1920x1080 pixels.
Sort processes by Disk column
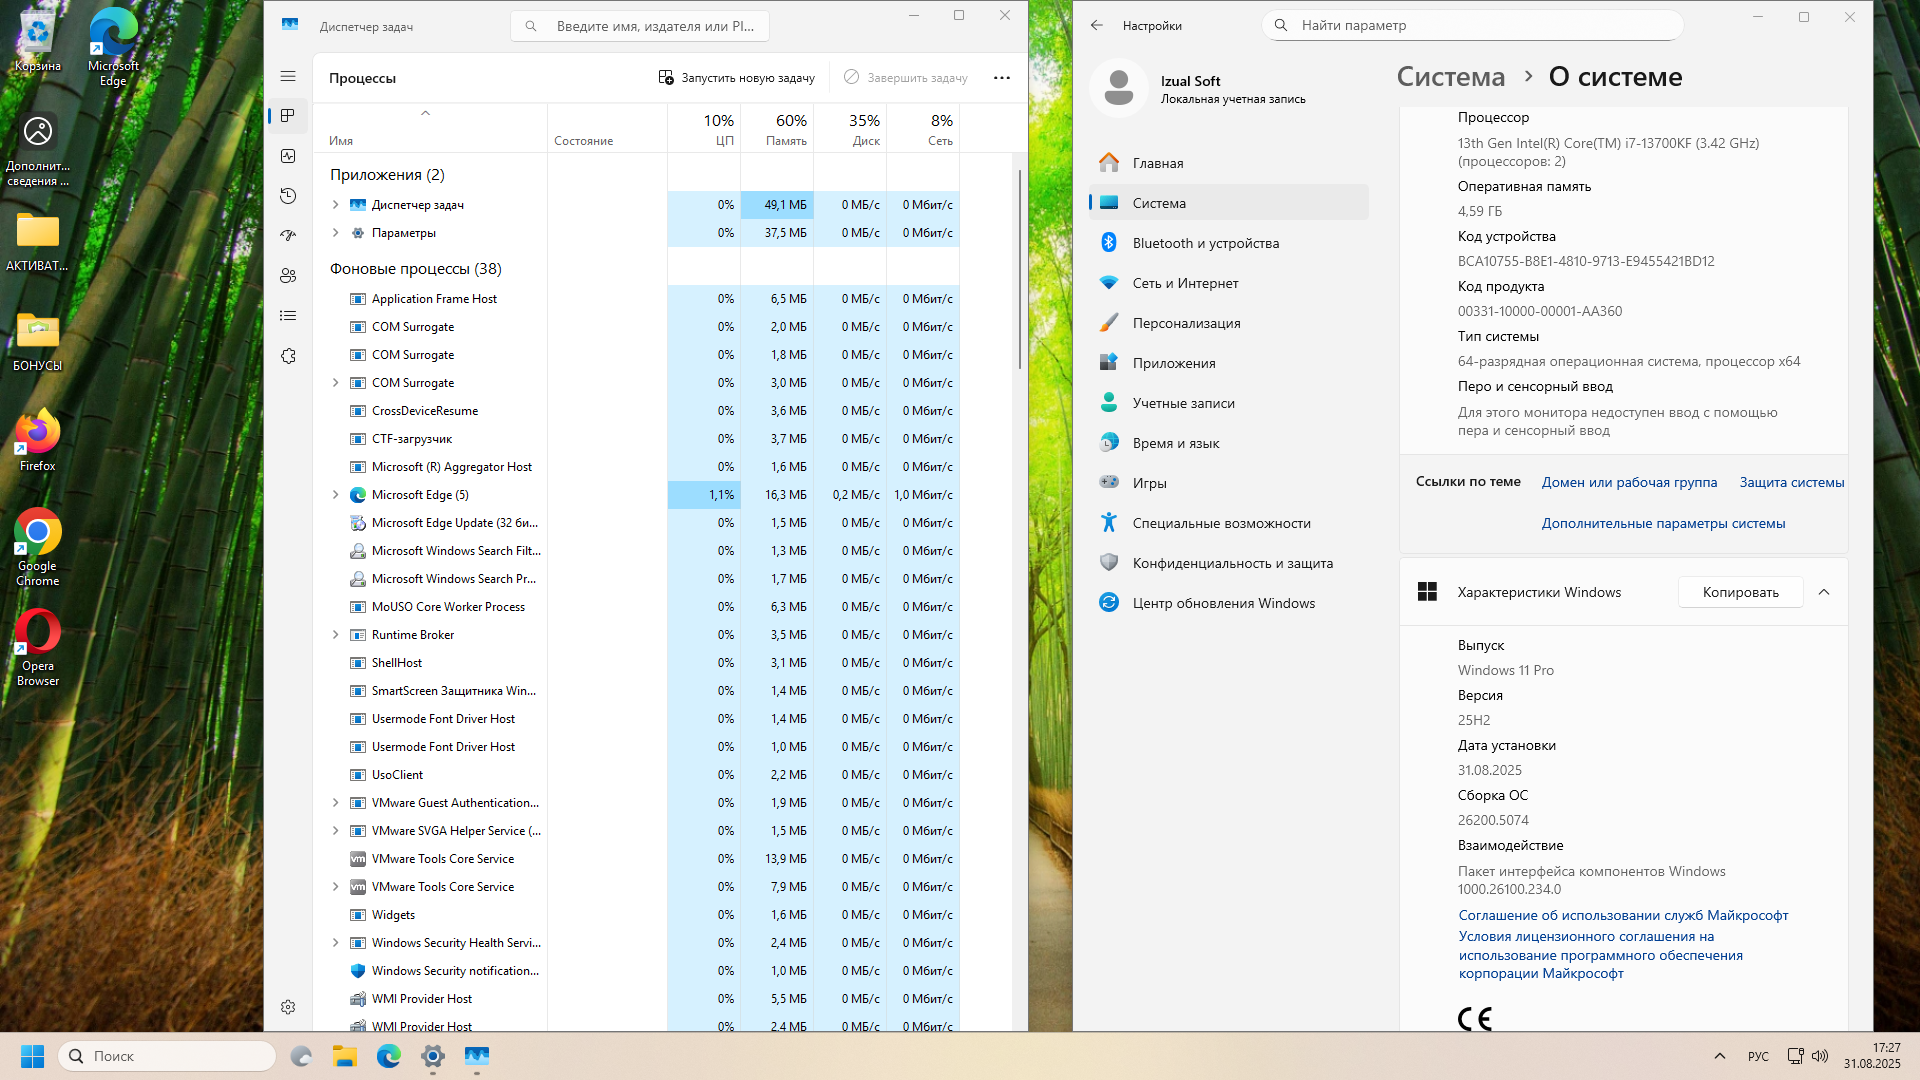(850, 129)
